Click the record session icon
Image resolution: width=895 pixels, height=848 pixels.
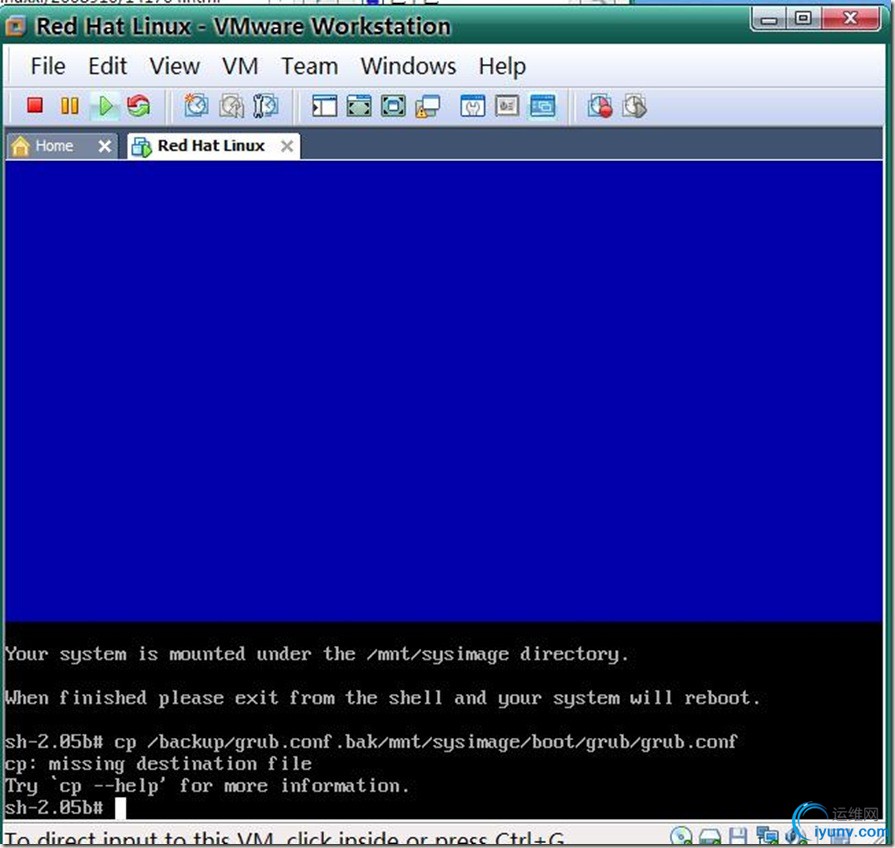point(600,106)
